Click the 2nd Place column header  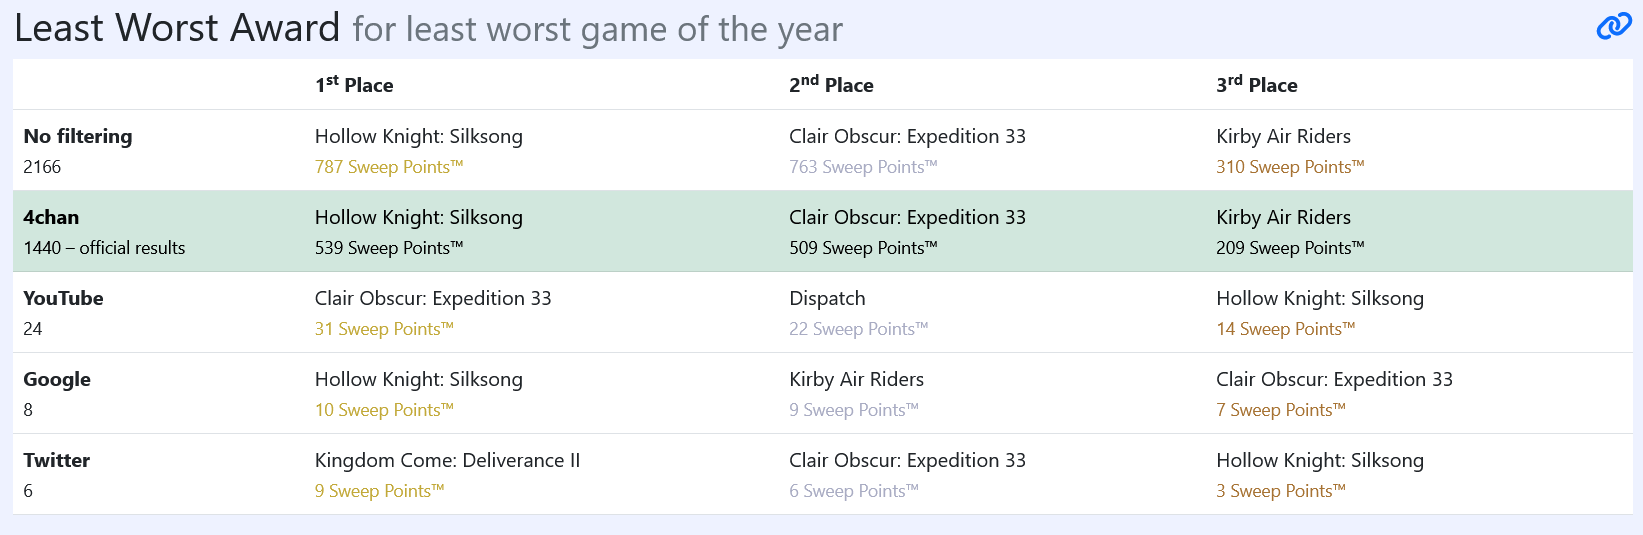(831, 85)
